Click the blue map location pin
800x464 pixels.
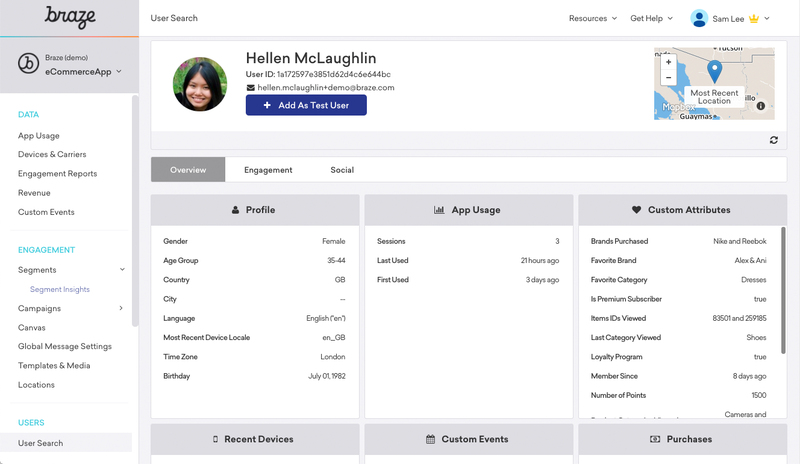coord(714,71)
